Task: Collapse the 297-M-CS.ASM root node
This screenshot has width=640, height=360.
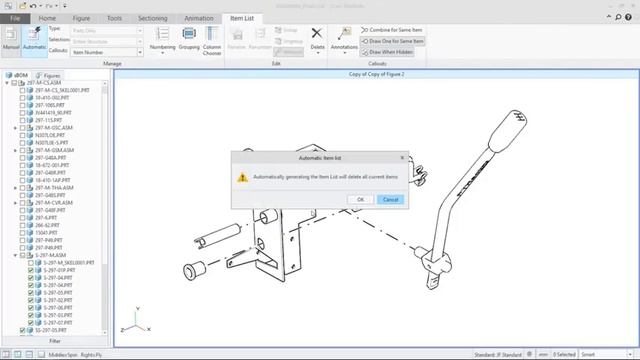Action: click(x=7, y=83)
